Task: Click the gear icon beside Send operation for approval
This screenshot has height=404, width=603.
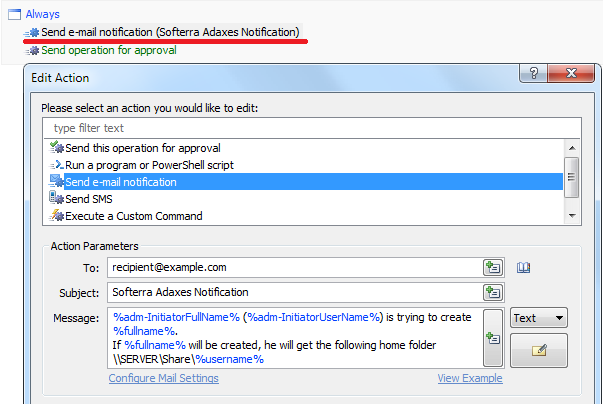Action: [32, 50]
